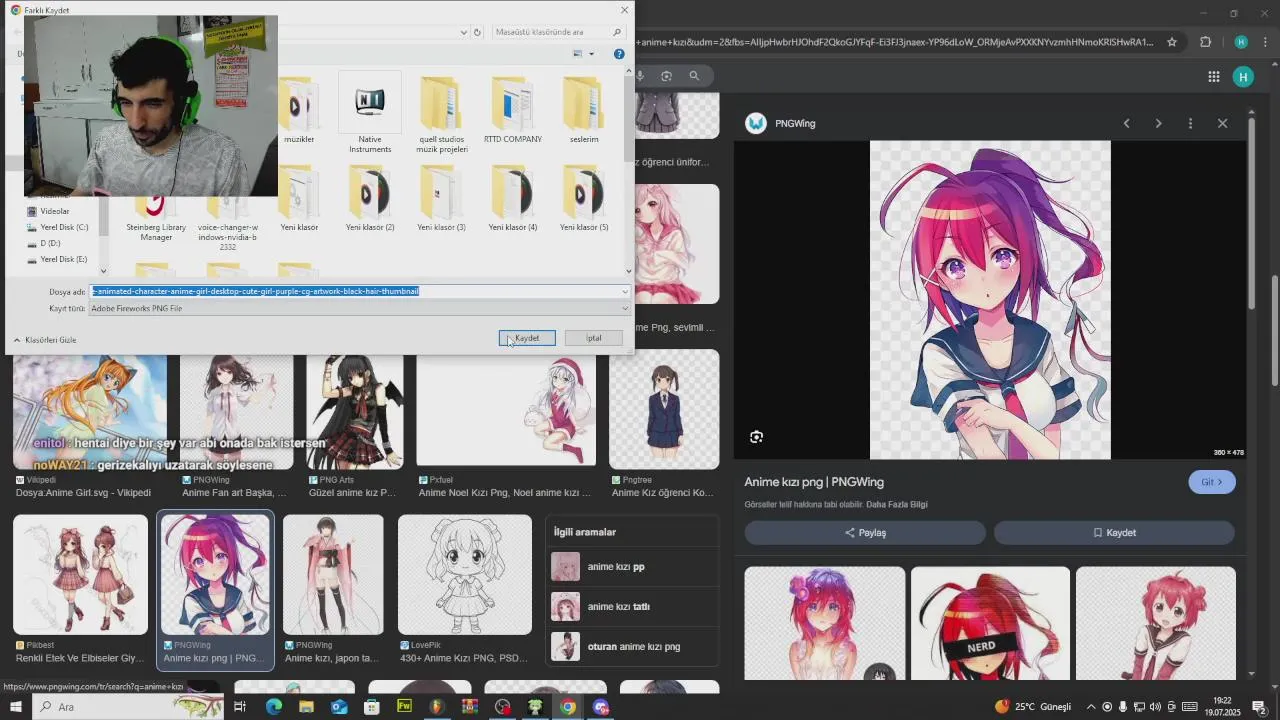Cancel the save dialog with İptal

click(593, 338)
